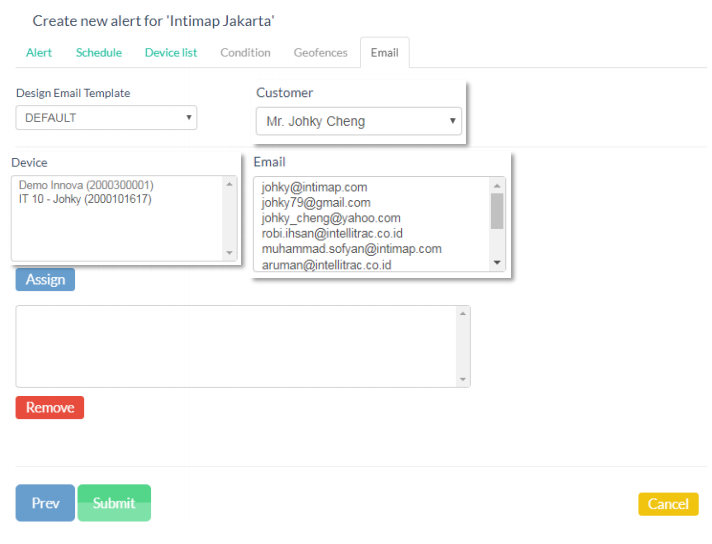Cancel the alert creation
Viewport: 712px width, 544px height.
tap(667, 504)
